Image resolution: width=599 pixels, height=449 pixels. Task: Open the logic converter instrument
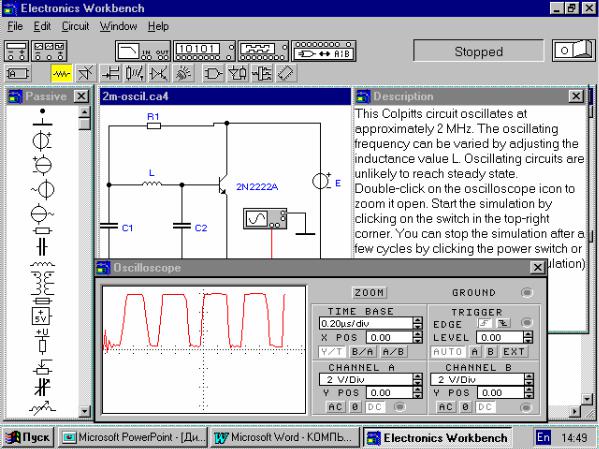pos(324,51)
